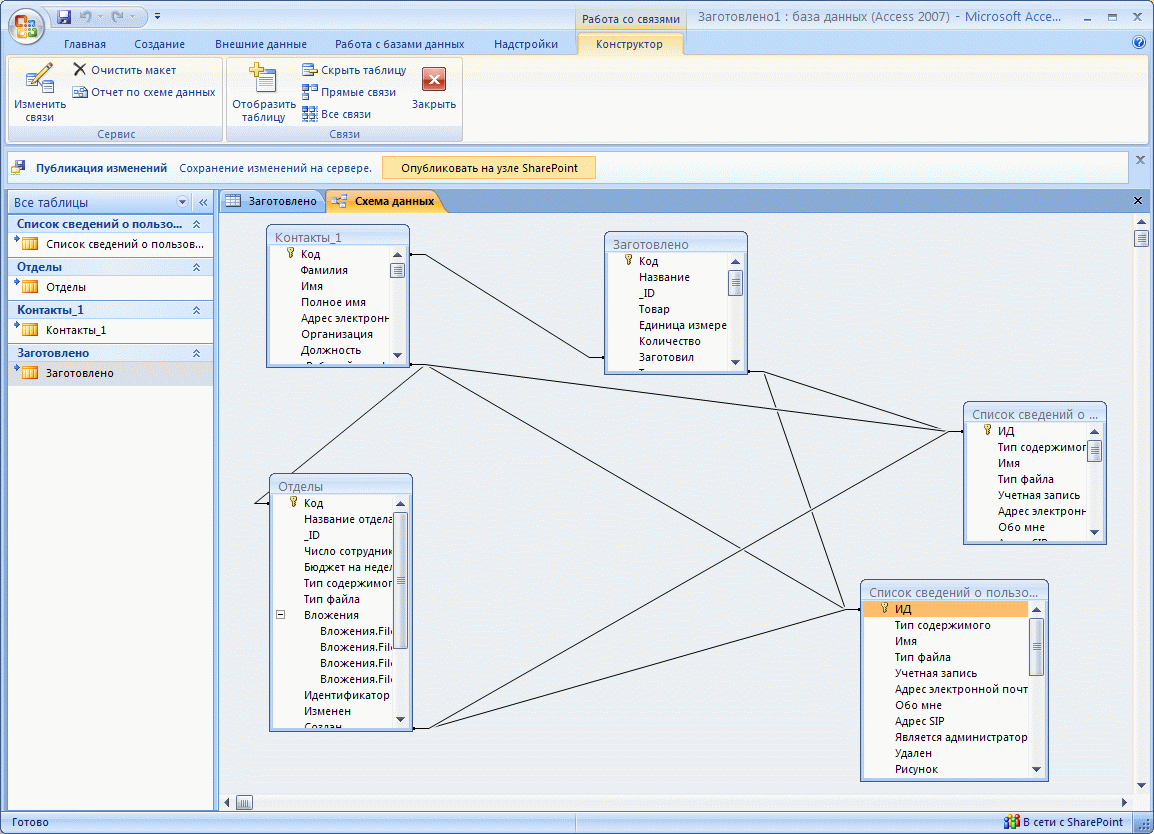Collapse navigation pane with double chevron
Viewport: 1154px width, 834px height.
(203, 202)
